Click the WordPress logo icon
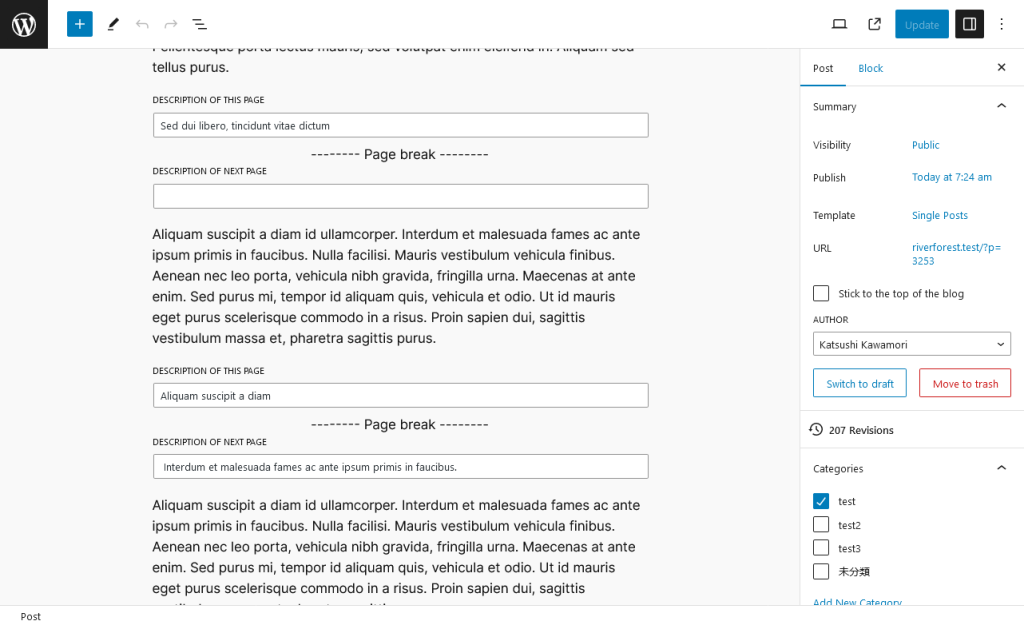 pos(24,24)
